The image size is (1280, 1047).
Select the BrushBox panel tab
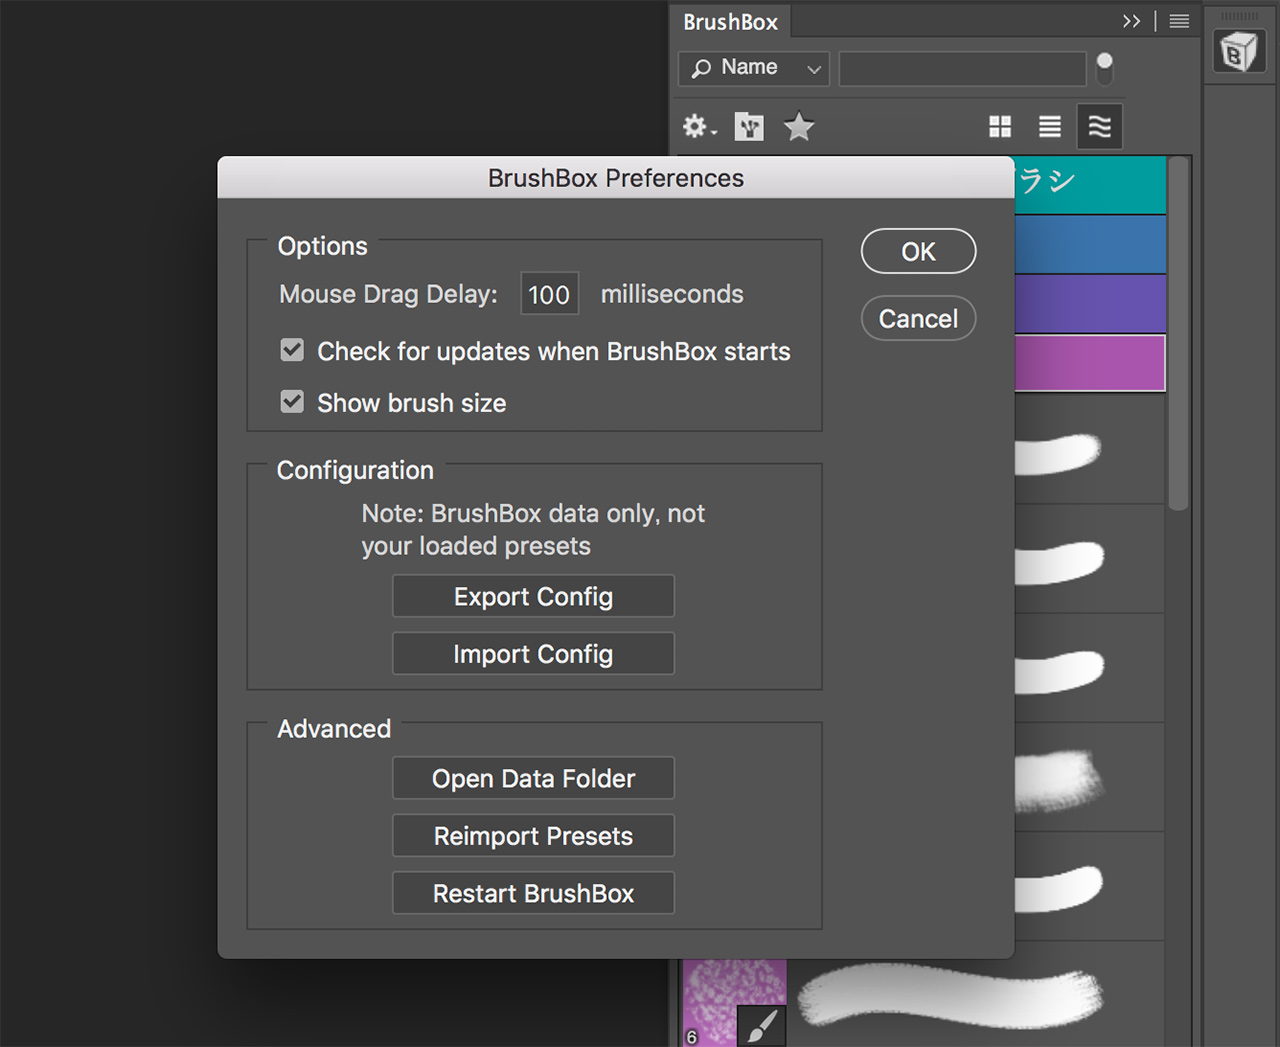coord(731,22)
